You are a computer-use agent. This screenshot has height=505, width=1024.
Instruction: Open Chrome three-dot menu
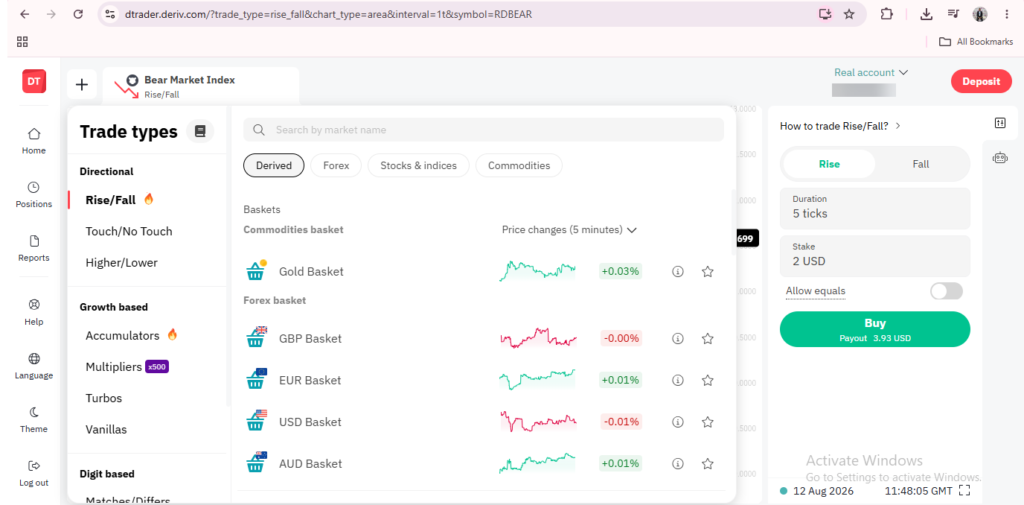[1006, 14]
